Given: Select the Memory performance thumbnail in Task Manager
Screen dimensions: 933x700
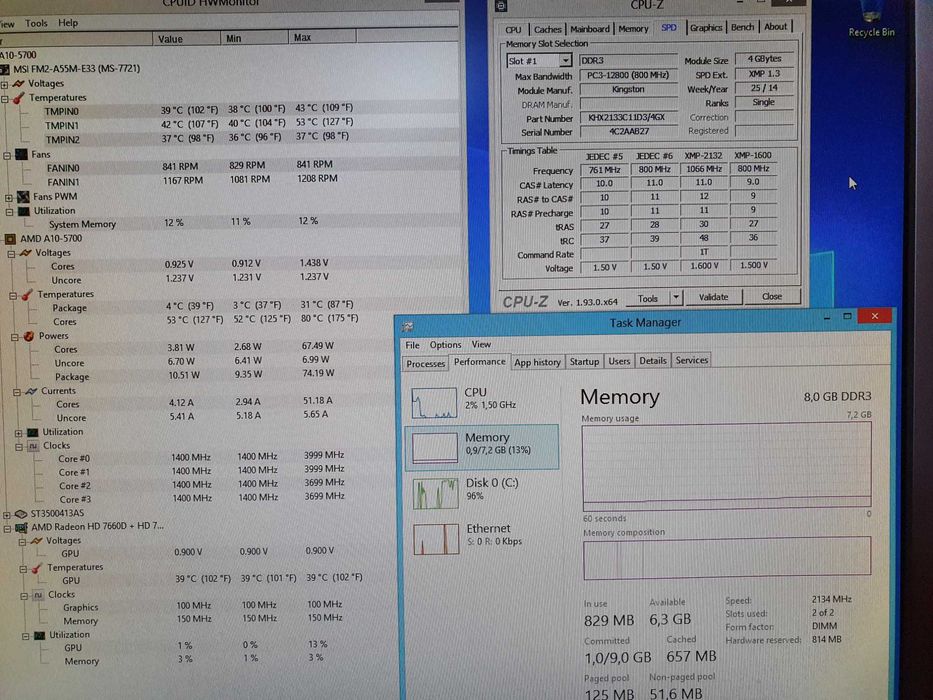Looking at the screenshot, I should click(x=482, y=446).
